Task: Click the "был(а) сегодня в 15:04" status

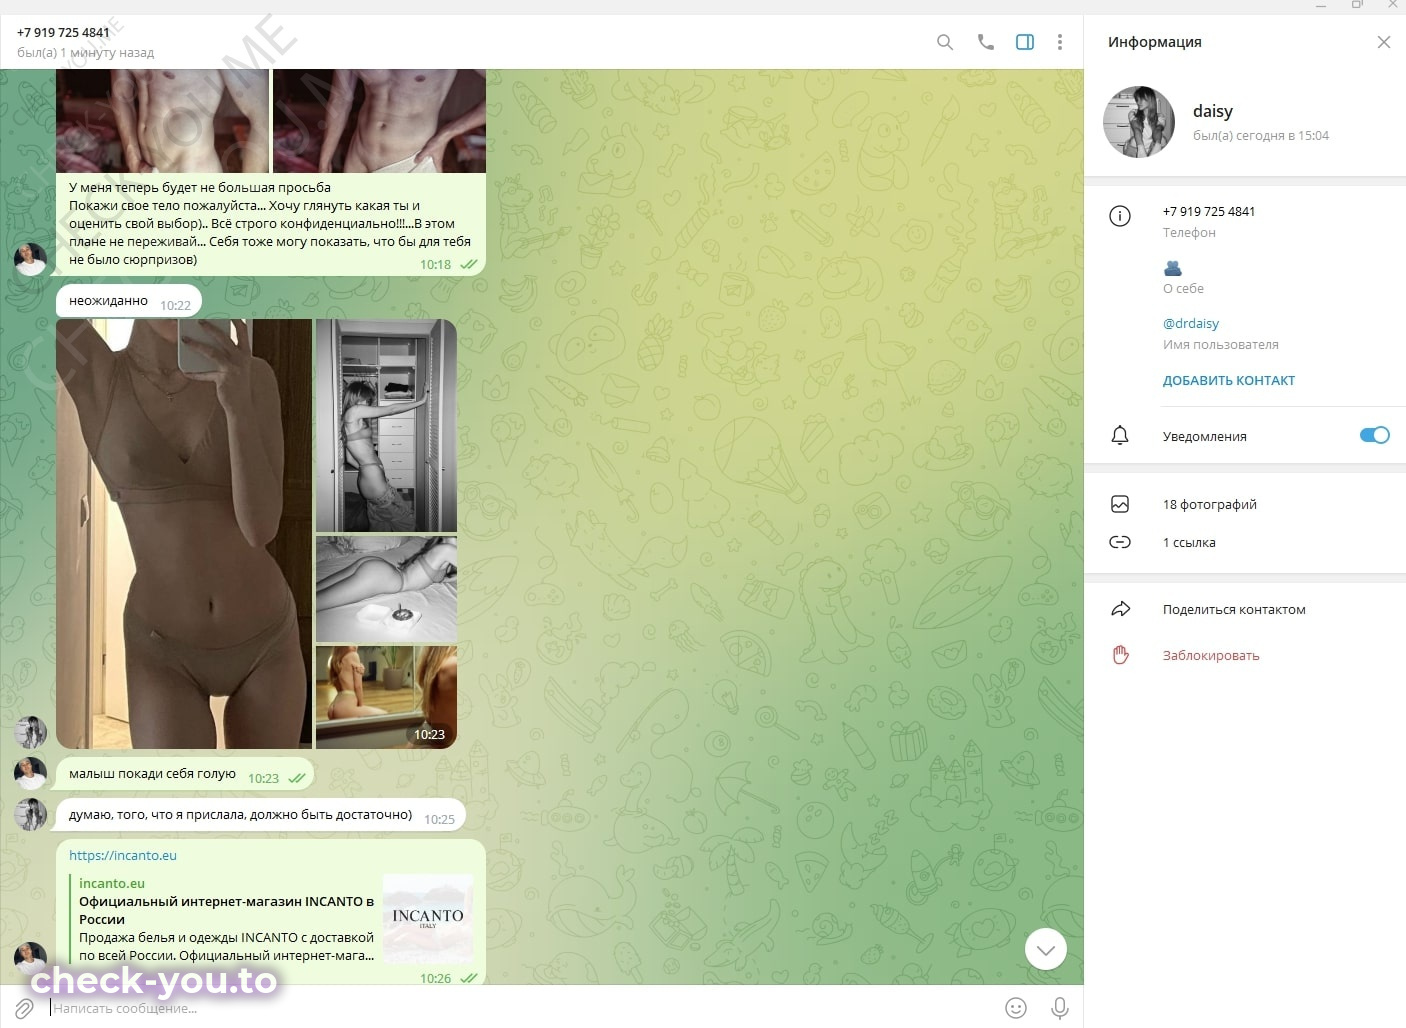Action: pyautogui.click(x=1261, y=135)
